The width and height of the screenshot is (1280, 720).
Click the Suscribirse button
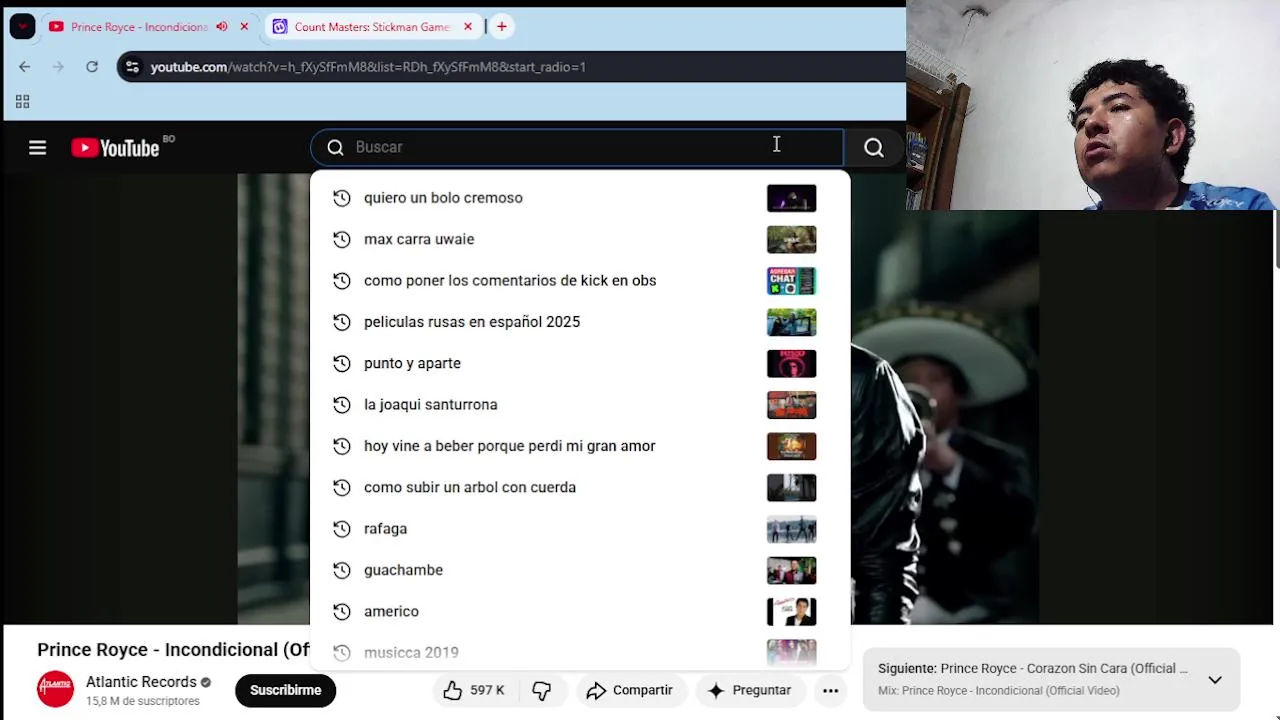click(285, 690)
